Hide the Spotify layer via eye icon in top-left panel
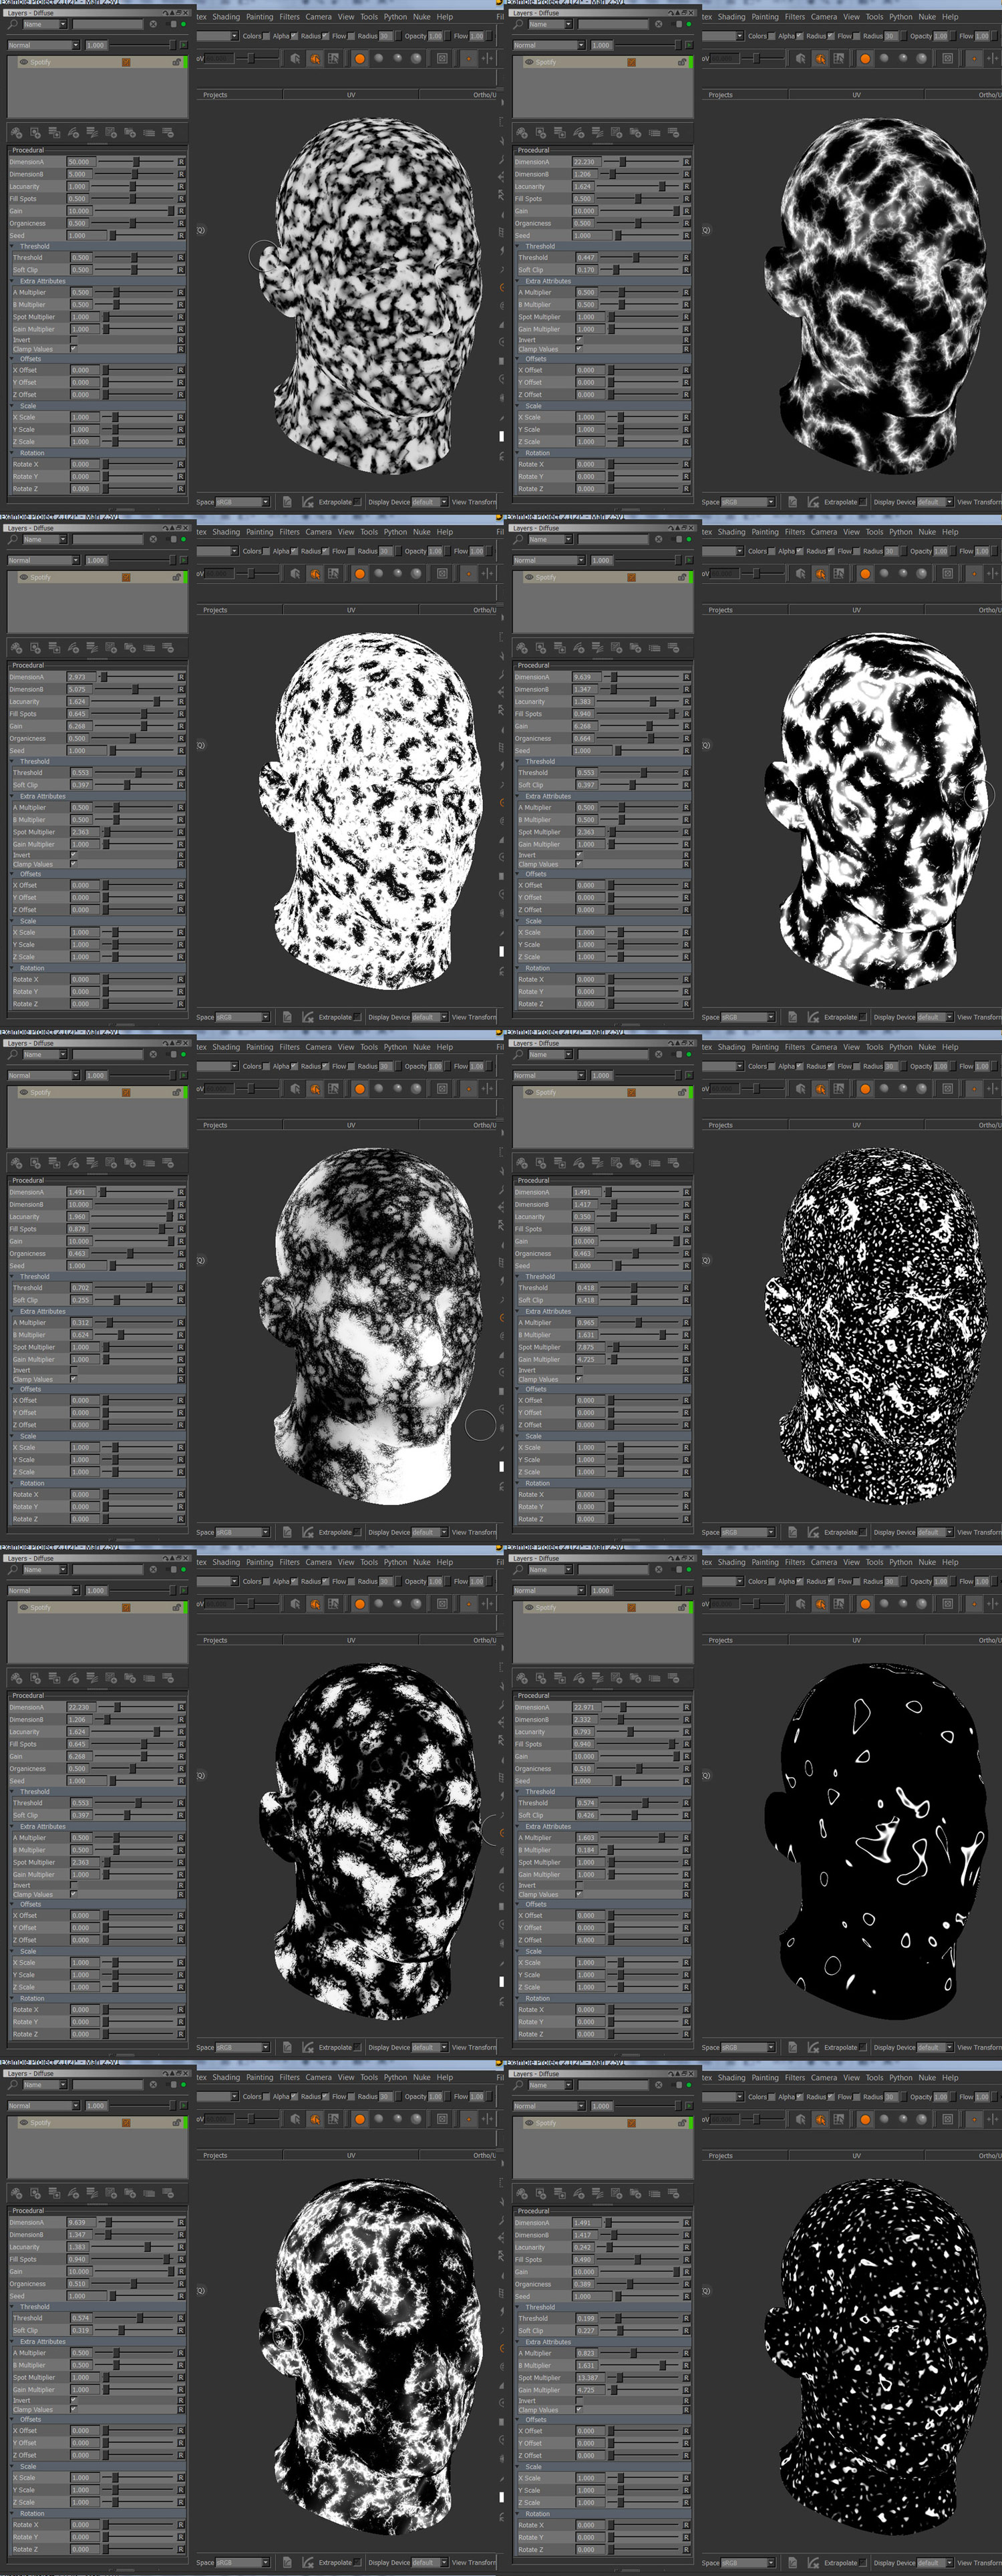This screenshot has height=2576, width=1002. [23, 62]
